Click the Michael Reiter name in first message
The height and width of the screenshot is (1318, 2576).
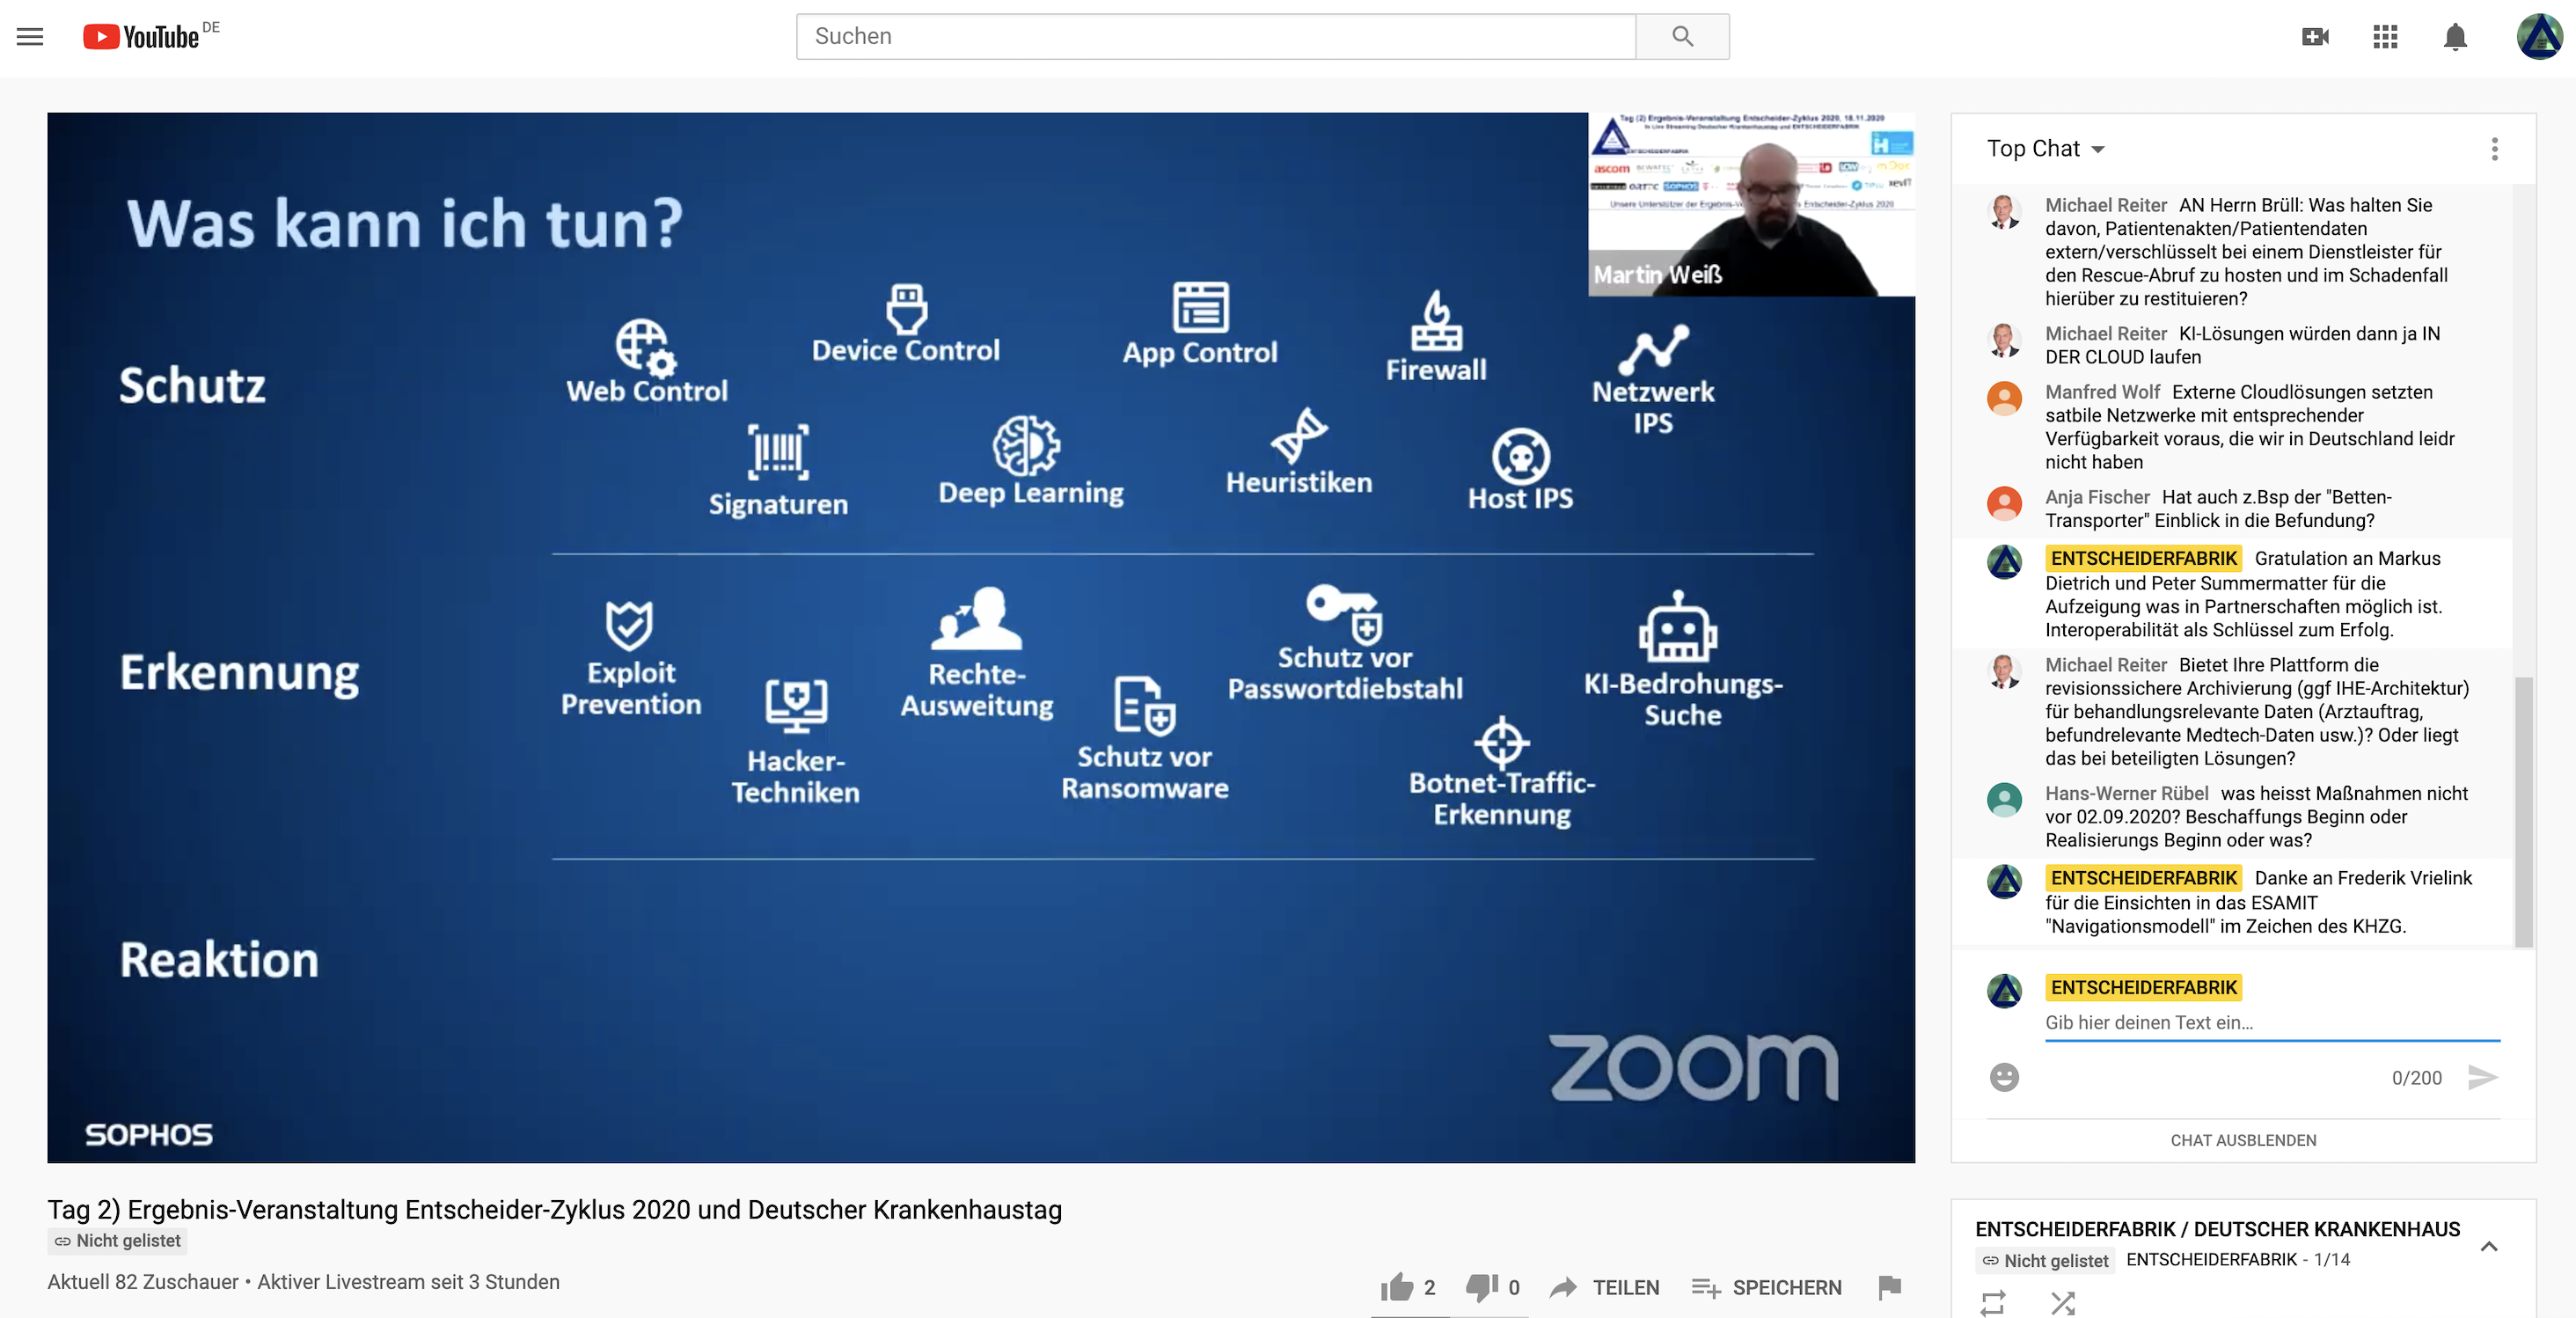coord(2105,205)
